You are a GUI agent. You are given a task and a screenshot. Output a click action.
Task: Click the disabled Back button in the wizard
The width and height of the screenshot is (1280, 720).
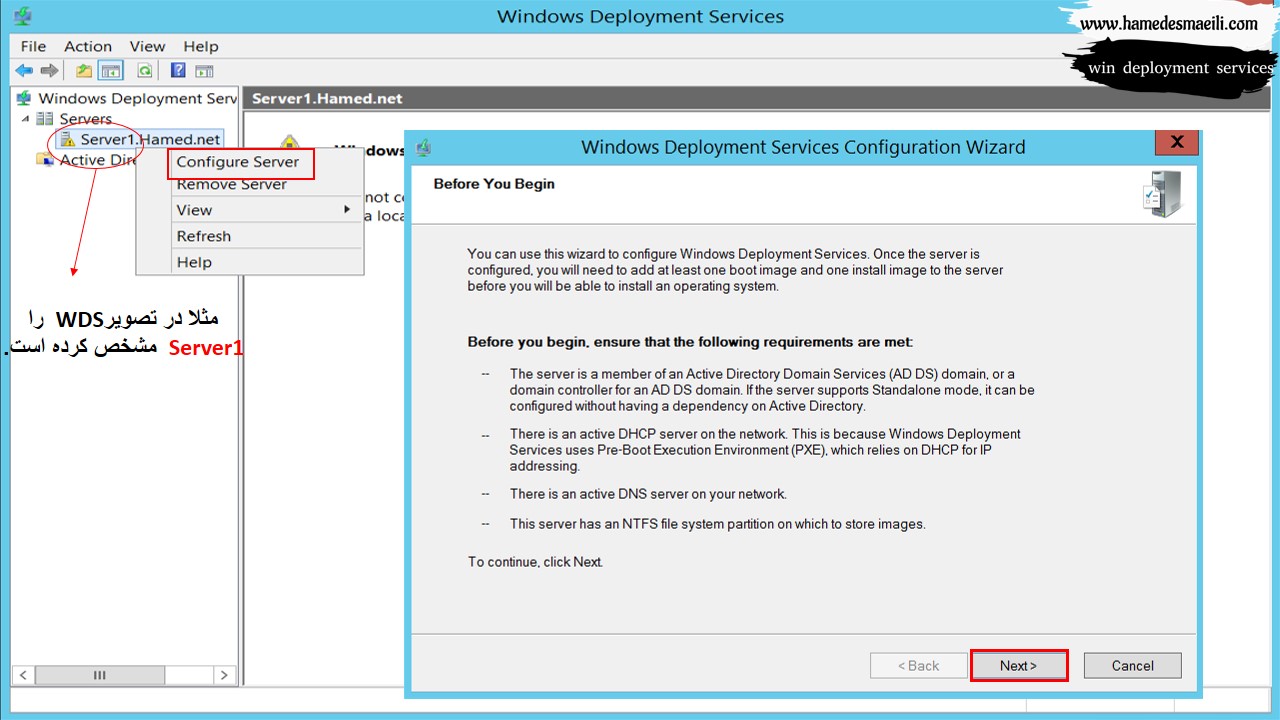[918, 666]
